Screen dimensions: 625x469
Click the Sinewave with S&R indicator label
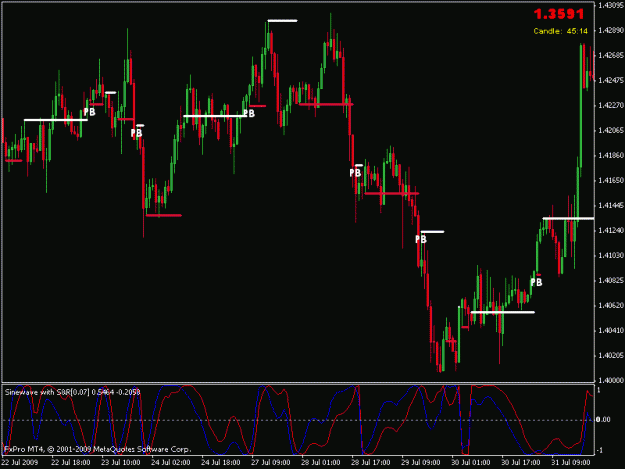tap(73, 392)
